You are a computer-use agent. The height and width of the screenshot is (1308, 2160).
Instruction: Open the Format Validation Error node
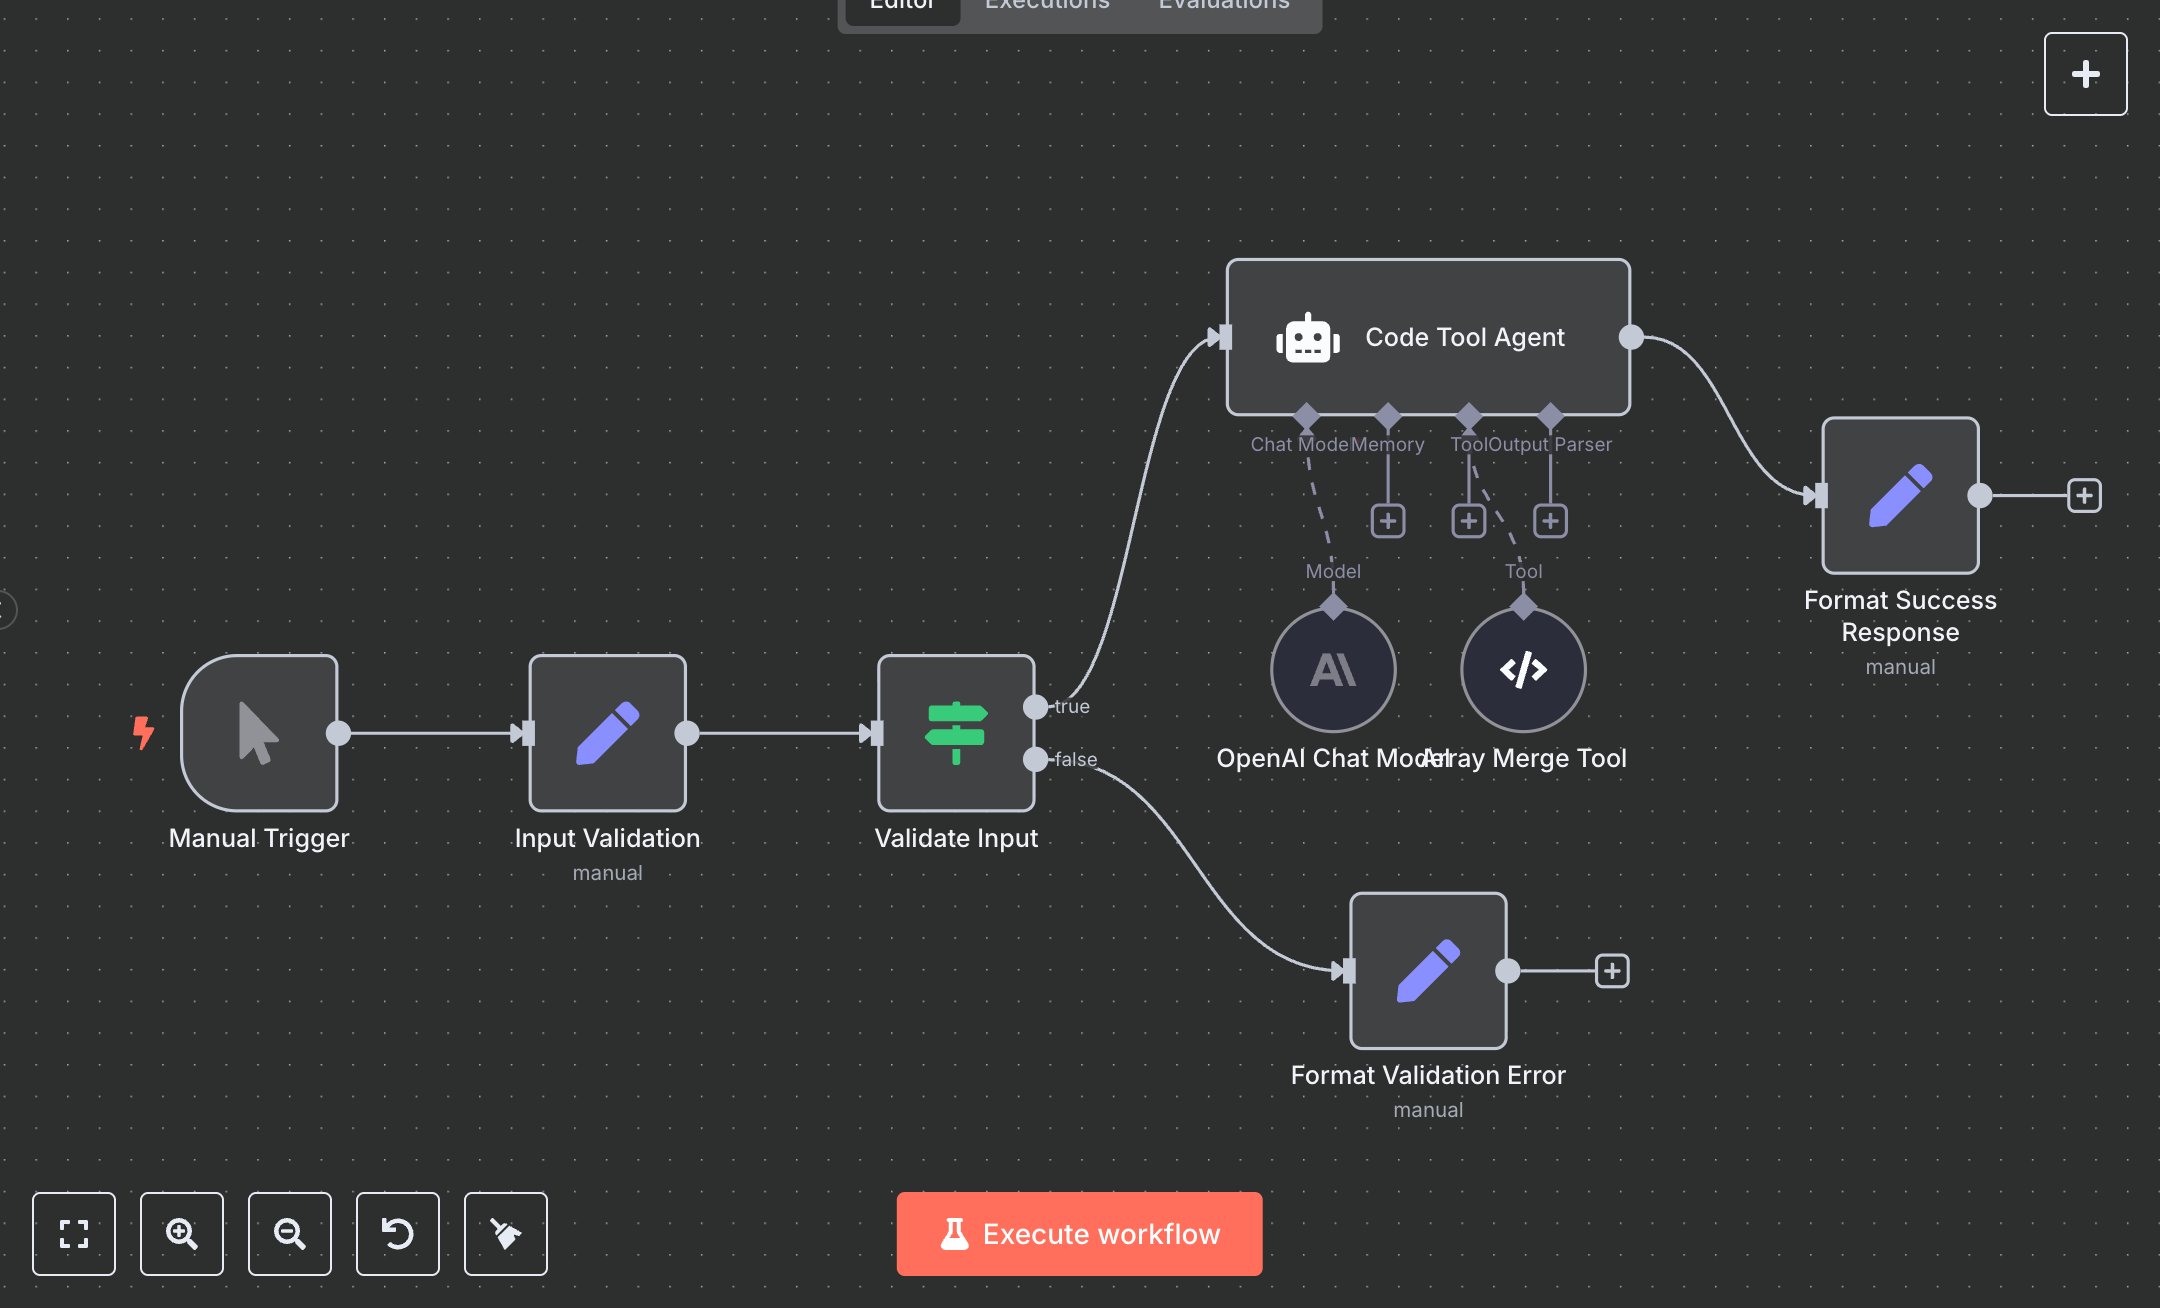1427,969
